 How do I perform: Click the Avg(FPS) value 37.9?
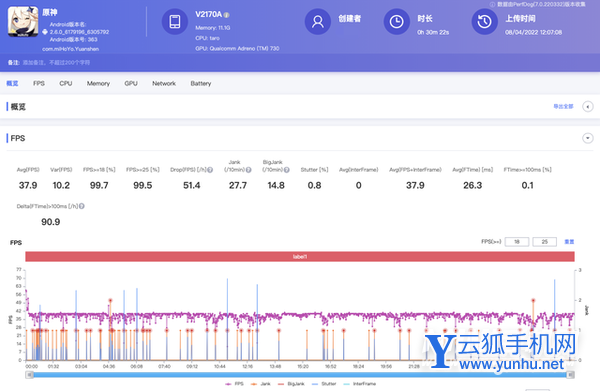[x=28, y=186]
